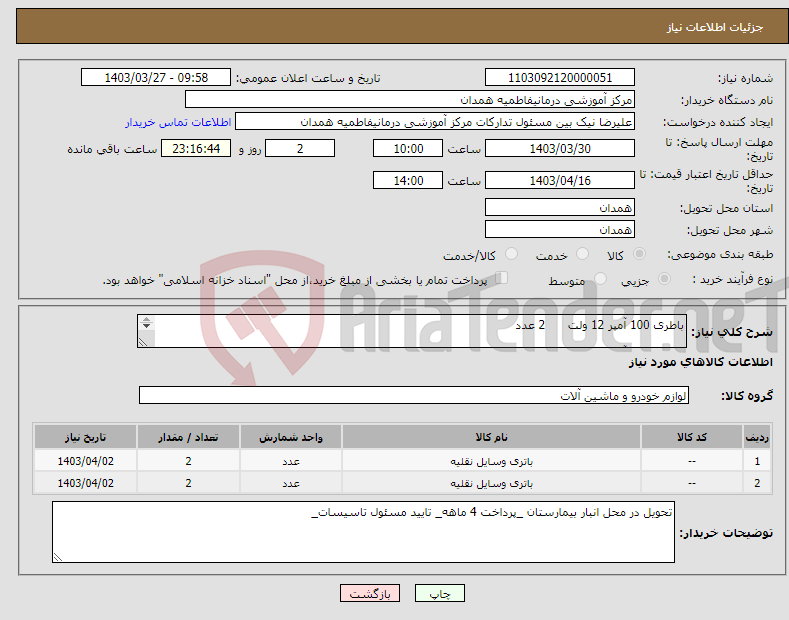Select the کالا radio button
Screen dimensions: 789x620
click(639, 254)
